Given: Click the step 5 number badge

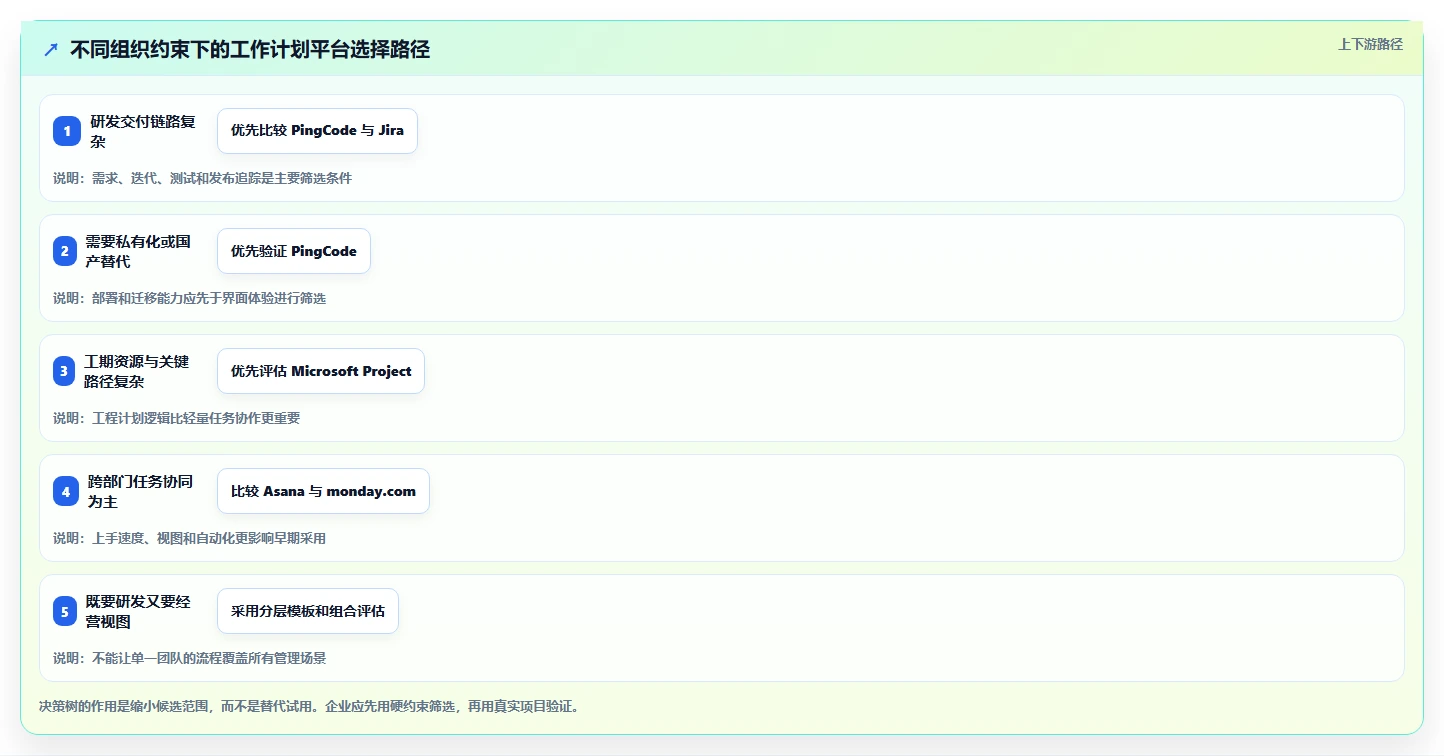Looking at the screenshot, I should point(65,611).
